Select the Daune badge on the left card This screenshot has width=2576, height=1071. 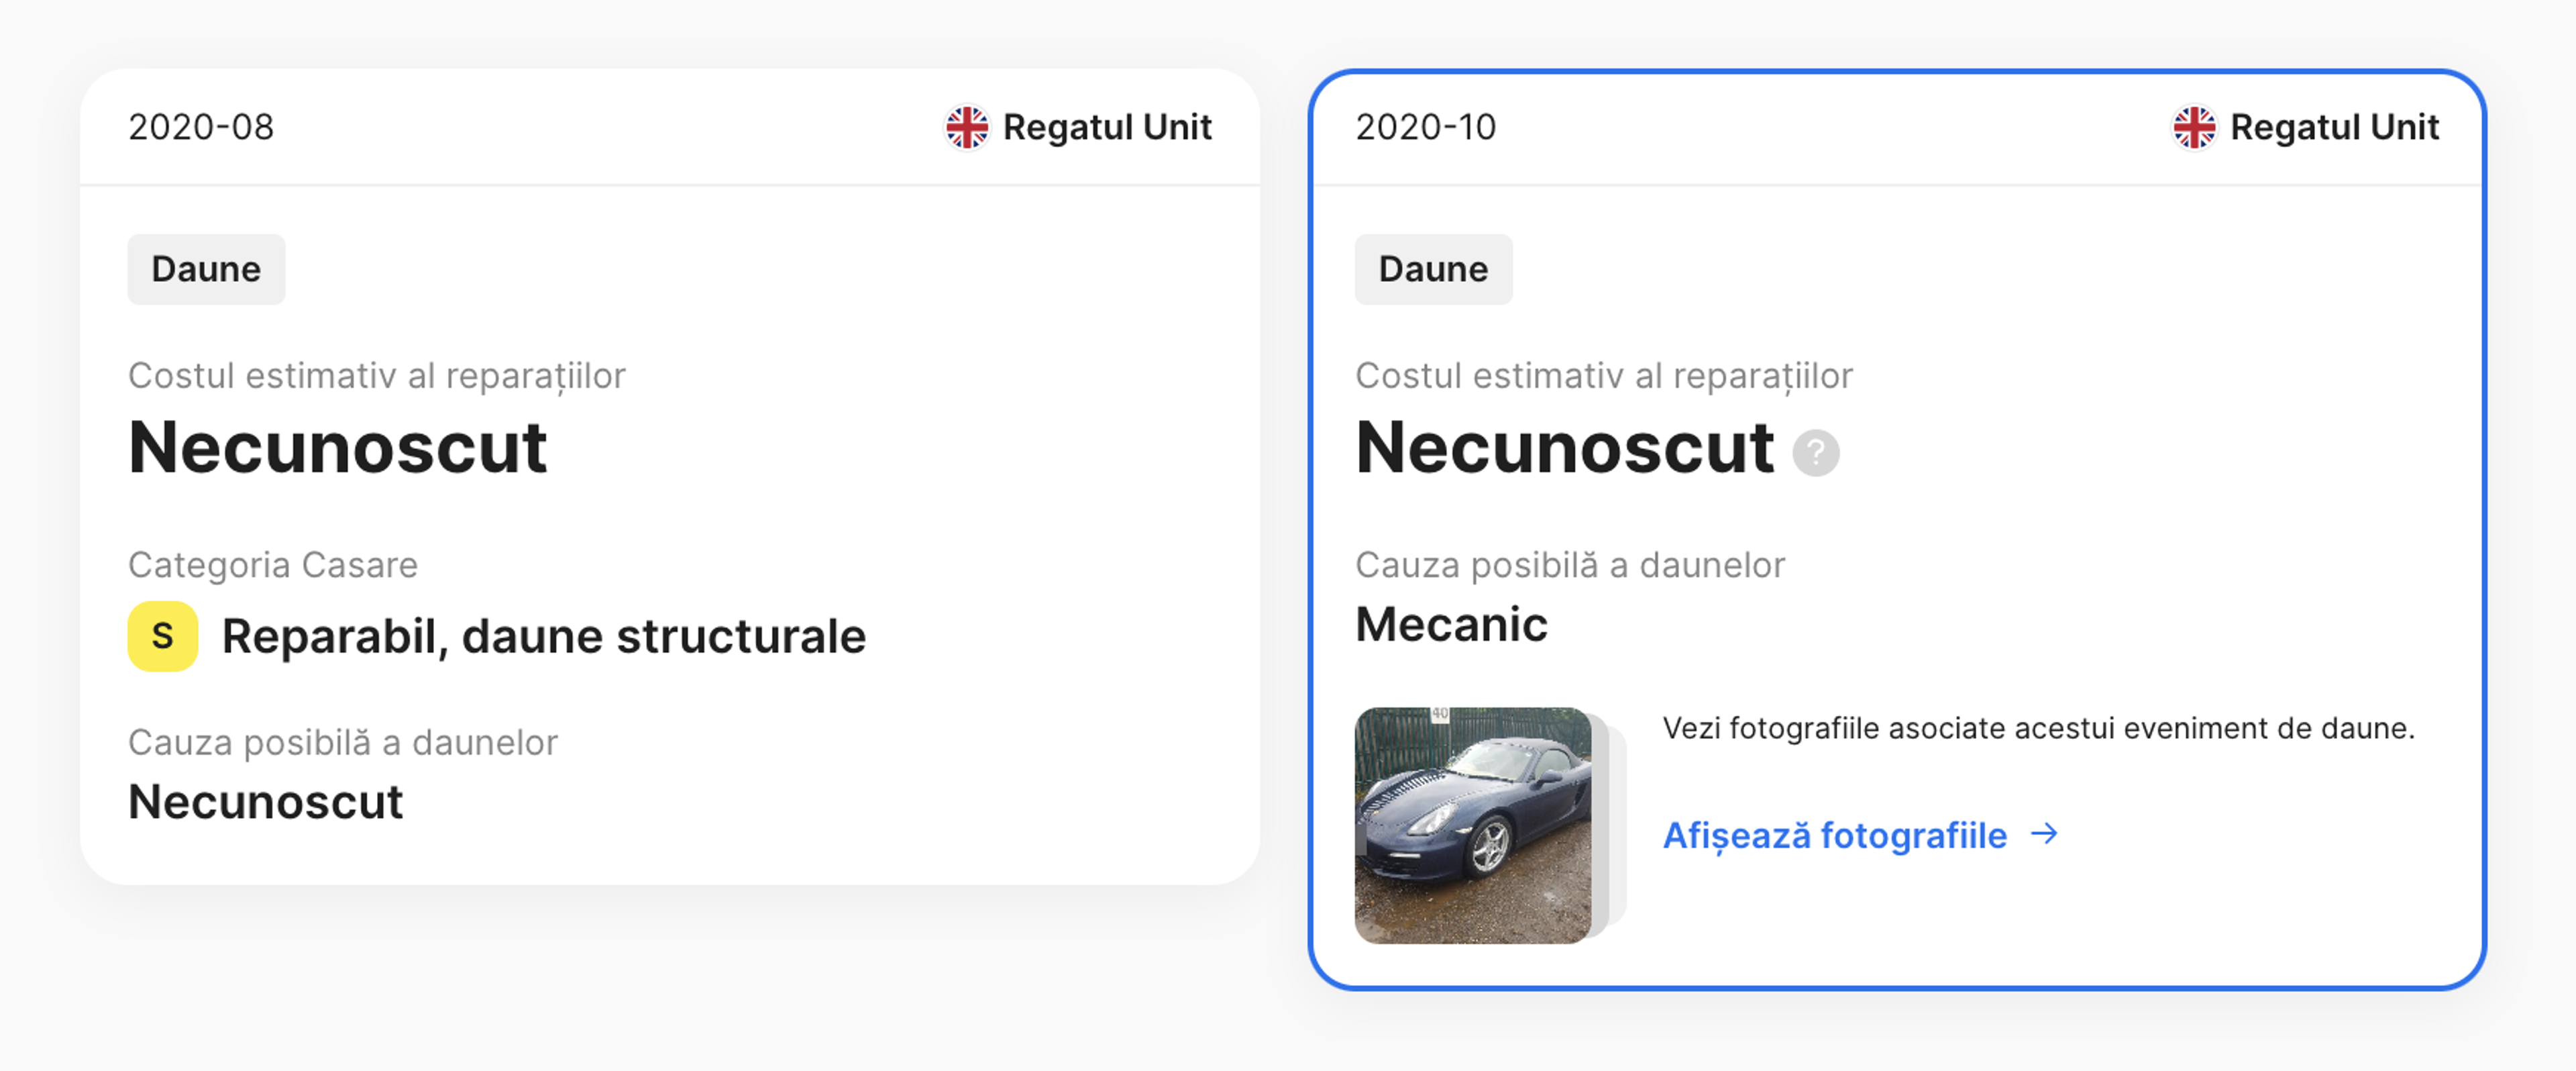206,268
